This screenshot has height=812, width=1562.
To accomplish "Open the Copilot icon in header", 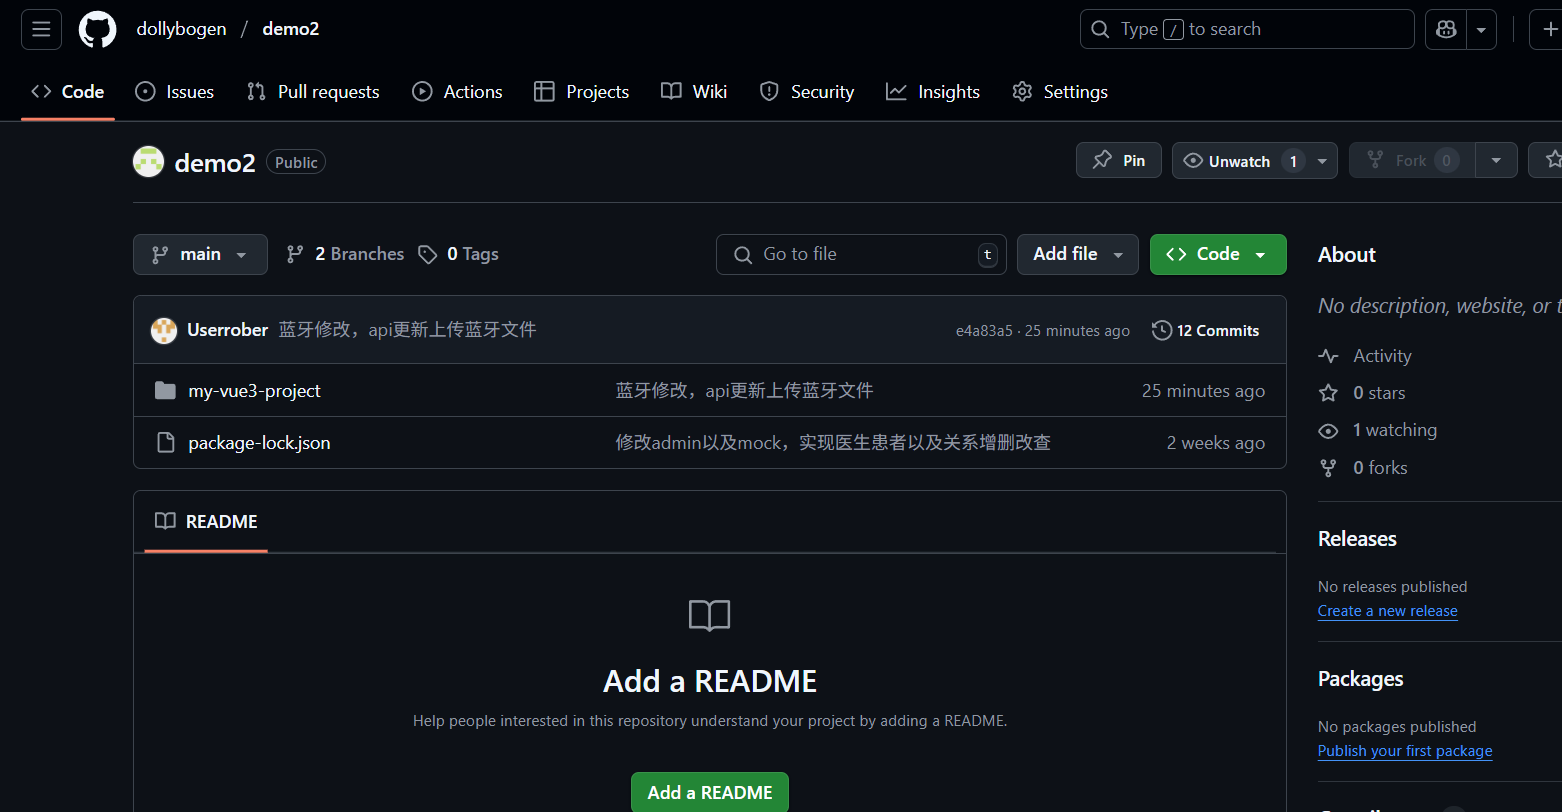I will coord(1446,30).
